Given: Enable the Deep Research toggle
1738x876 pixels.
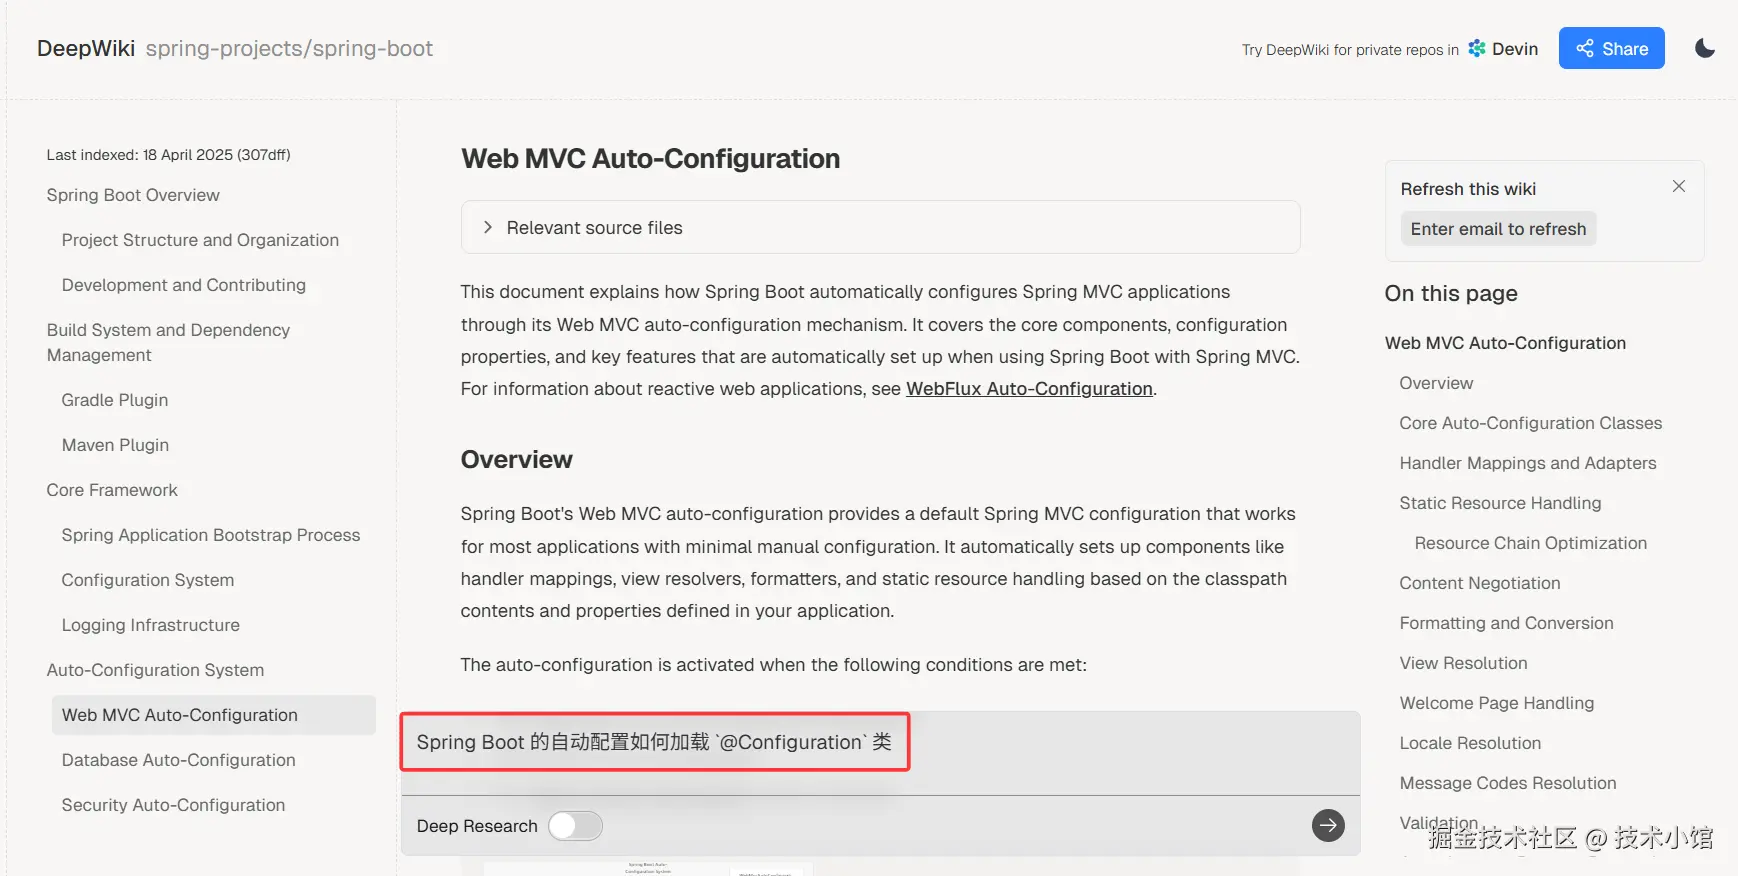Looking at the screenshot, I should (x=575, y=826).
